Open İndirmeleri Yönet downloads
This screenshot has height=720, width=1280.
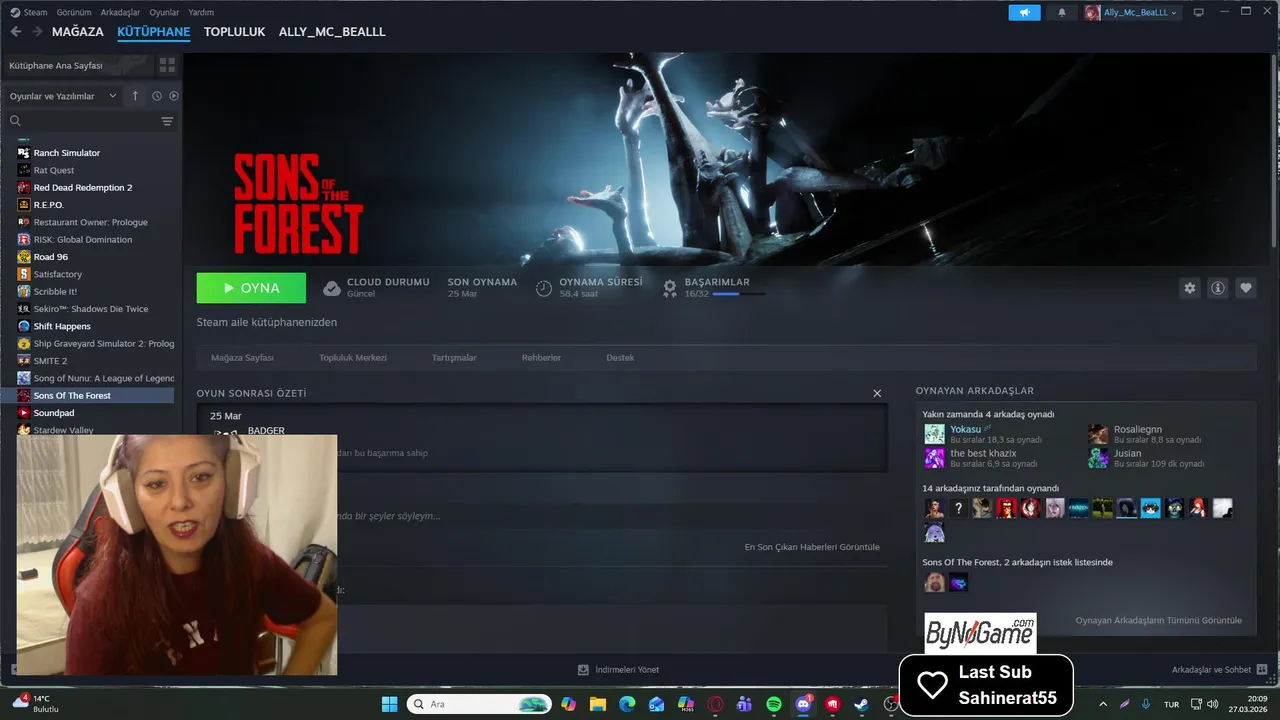[618, 670]
